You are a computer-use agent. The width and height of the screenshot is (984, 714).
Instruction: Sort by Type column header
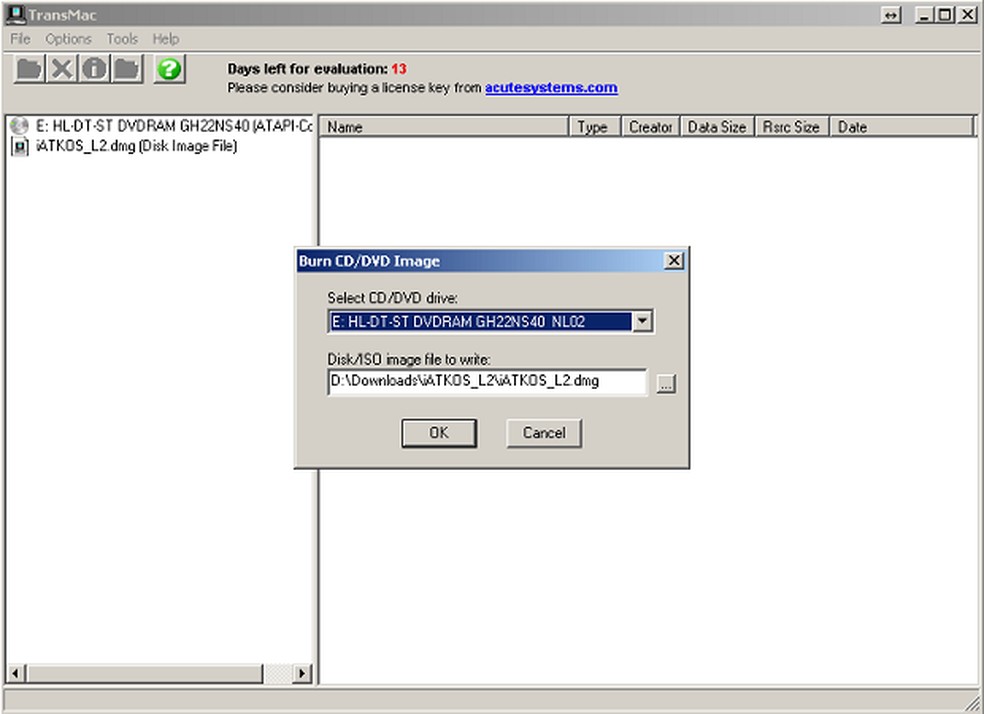(594, 127)
